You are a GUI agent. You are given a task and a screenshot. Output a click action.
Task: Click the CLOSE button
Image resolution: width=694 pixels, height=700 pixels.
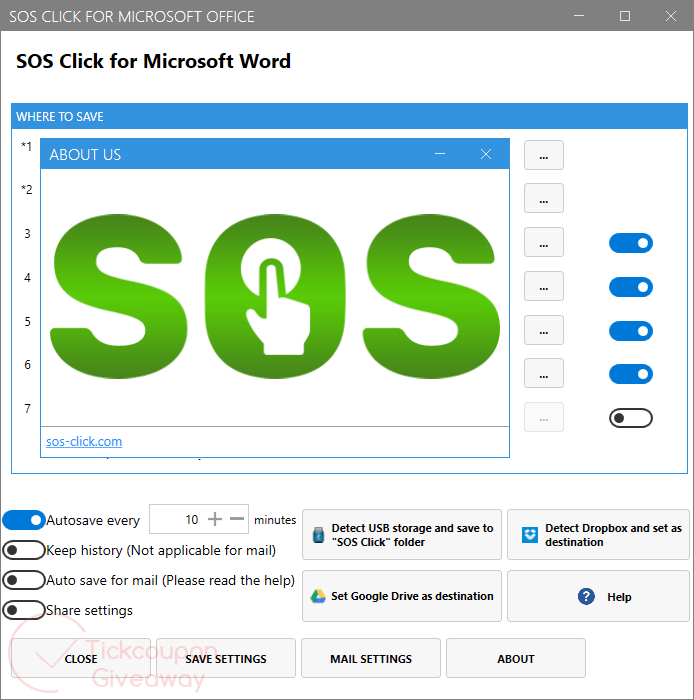[81, 658]
